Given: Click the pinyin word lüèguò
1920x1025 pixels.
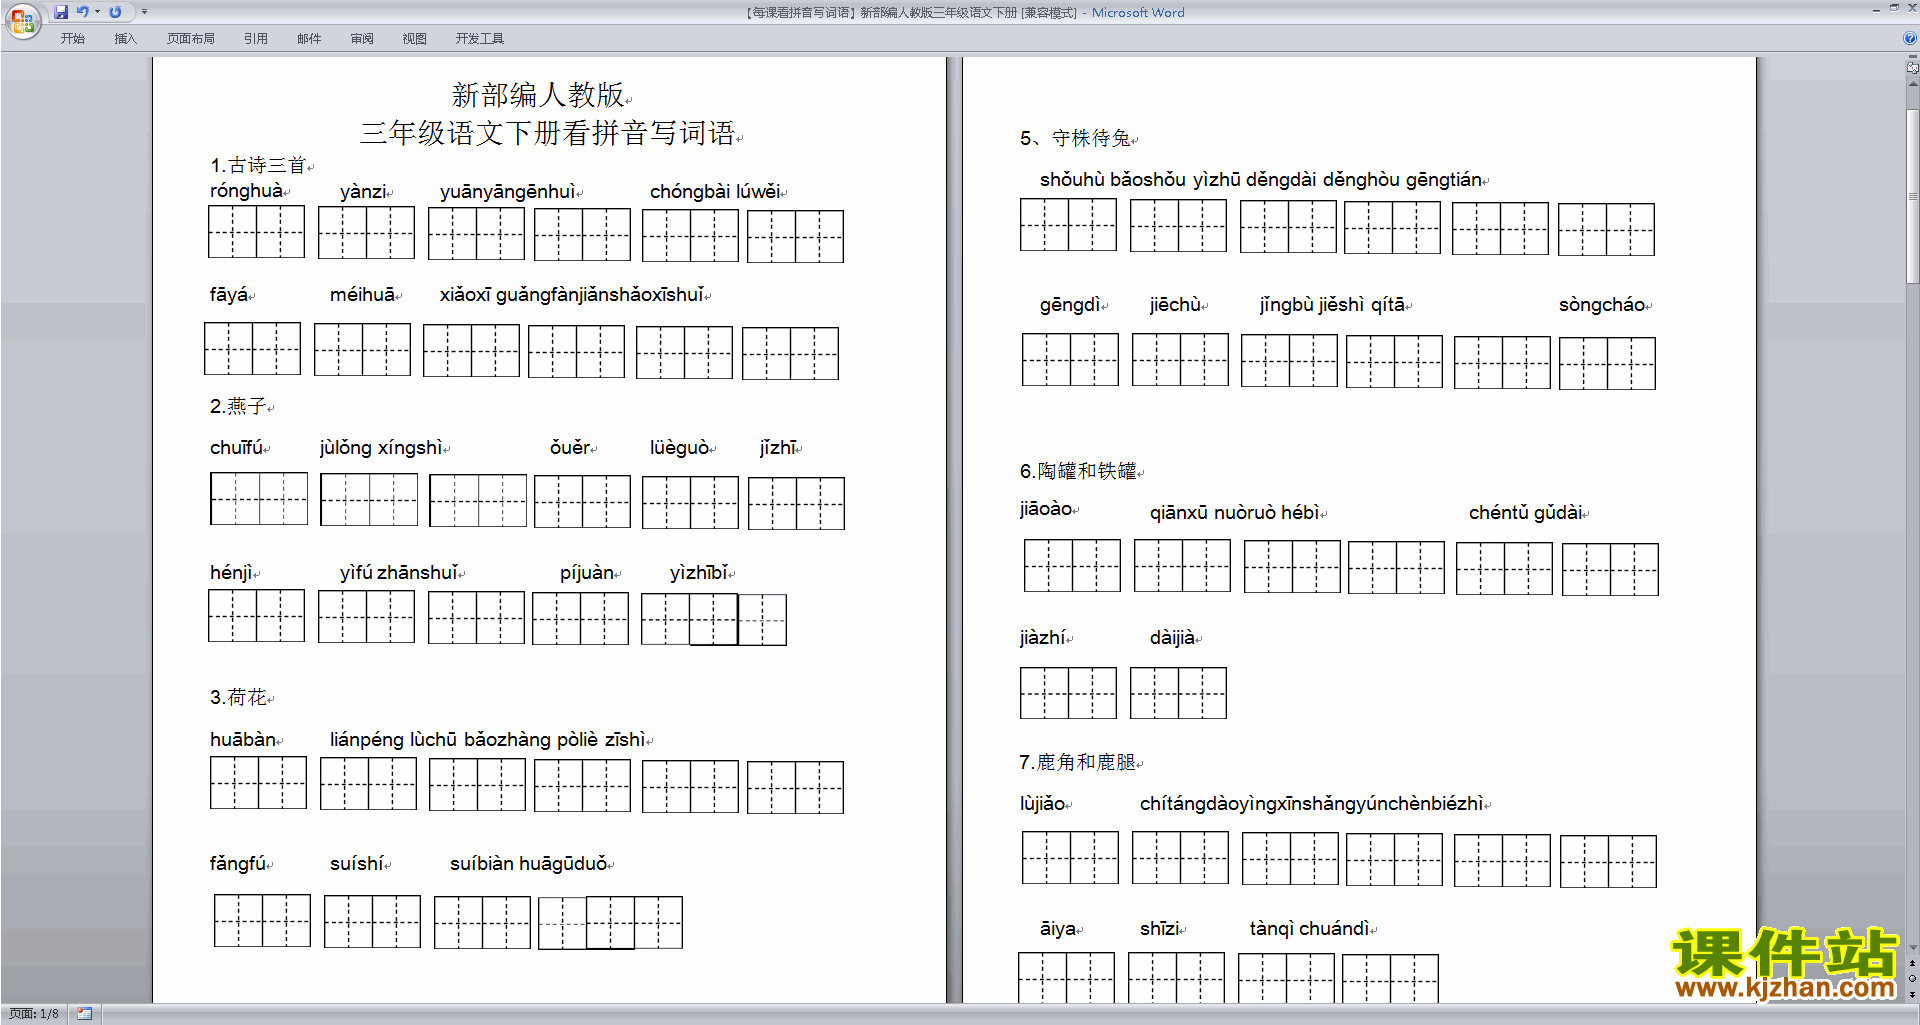Looking at the screenshot, I should point(679,448).
